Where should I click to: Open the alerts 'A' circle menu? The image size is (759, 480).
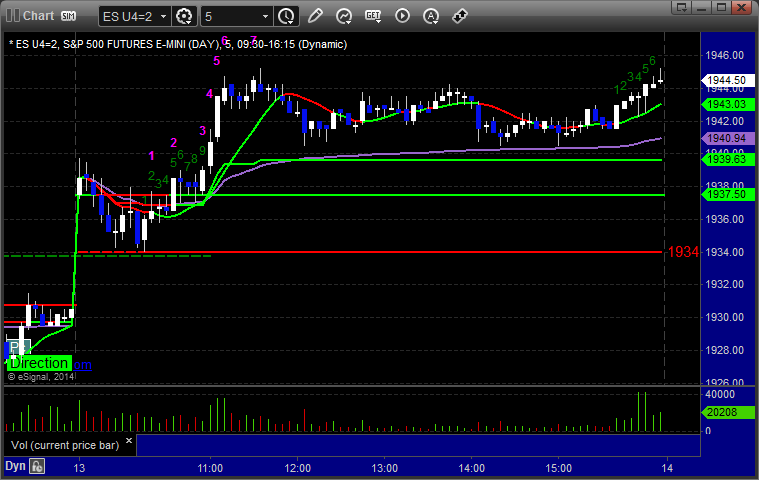pyautogui.click(x=431, y=16)
